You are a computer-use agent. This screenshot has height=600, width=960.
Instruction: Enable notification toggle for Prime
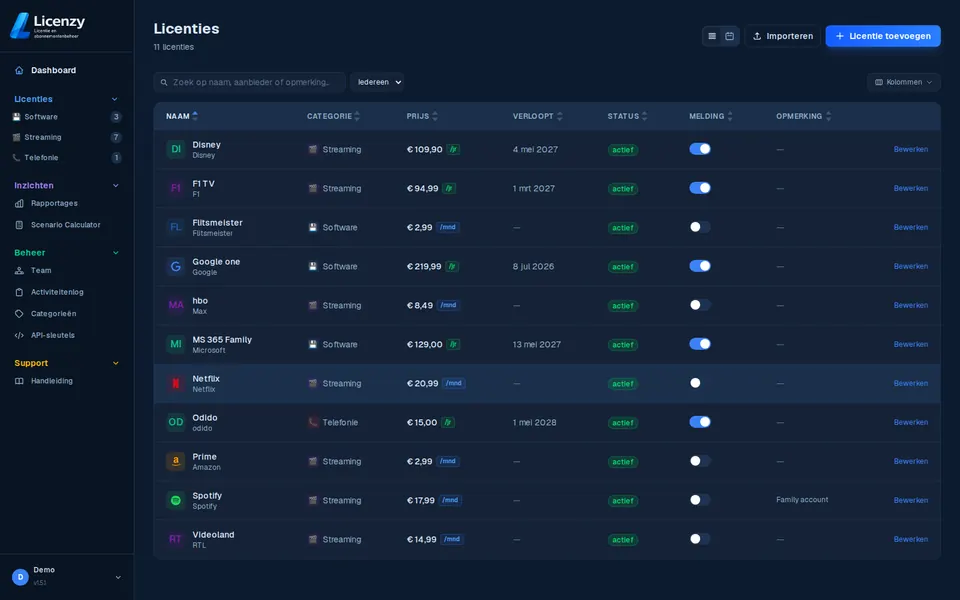700,461
